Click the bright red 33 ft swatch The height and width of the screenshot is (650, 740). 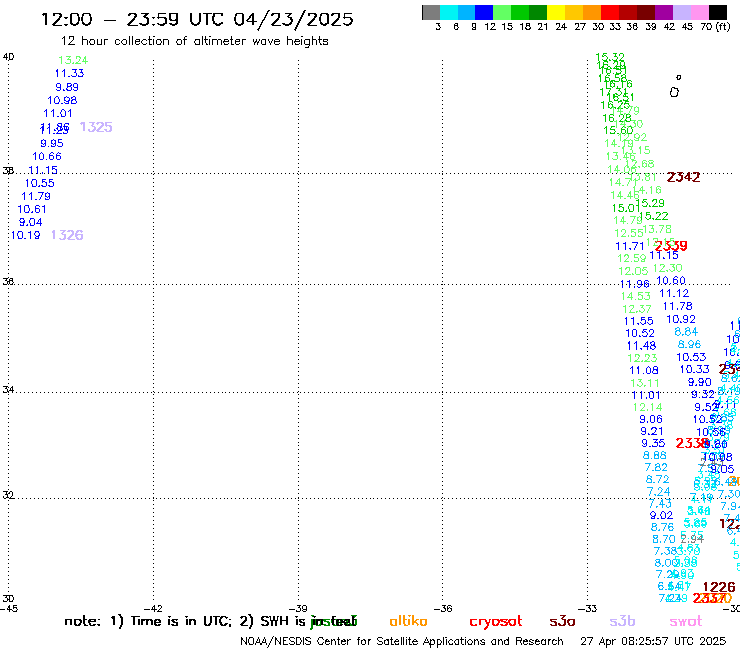click(x=610, y=12)
